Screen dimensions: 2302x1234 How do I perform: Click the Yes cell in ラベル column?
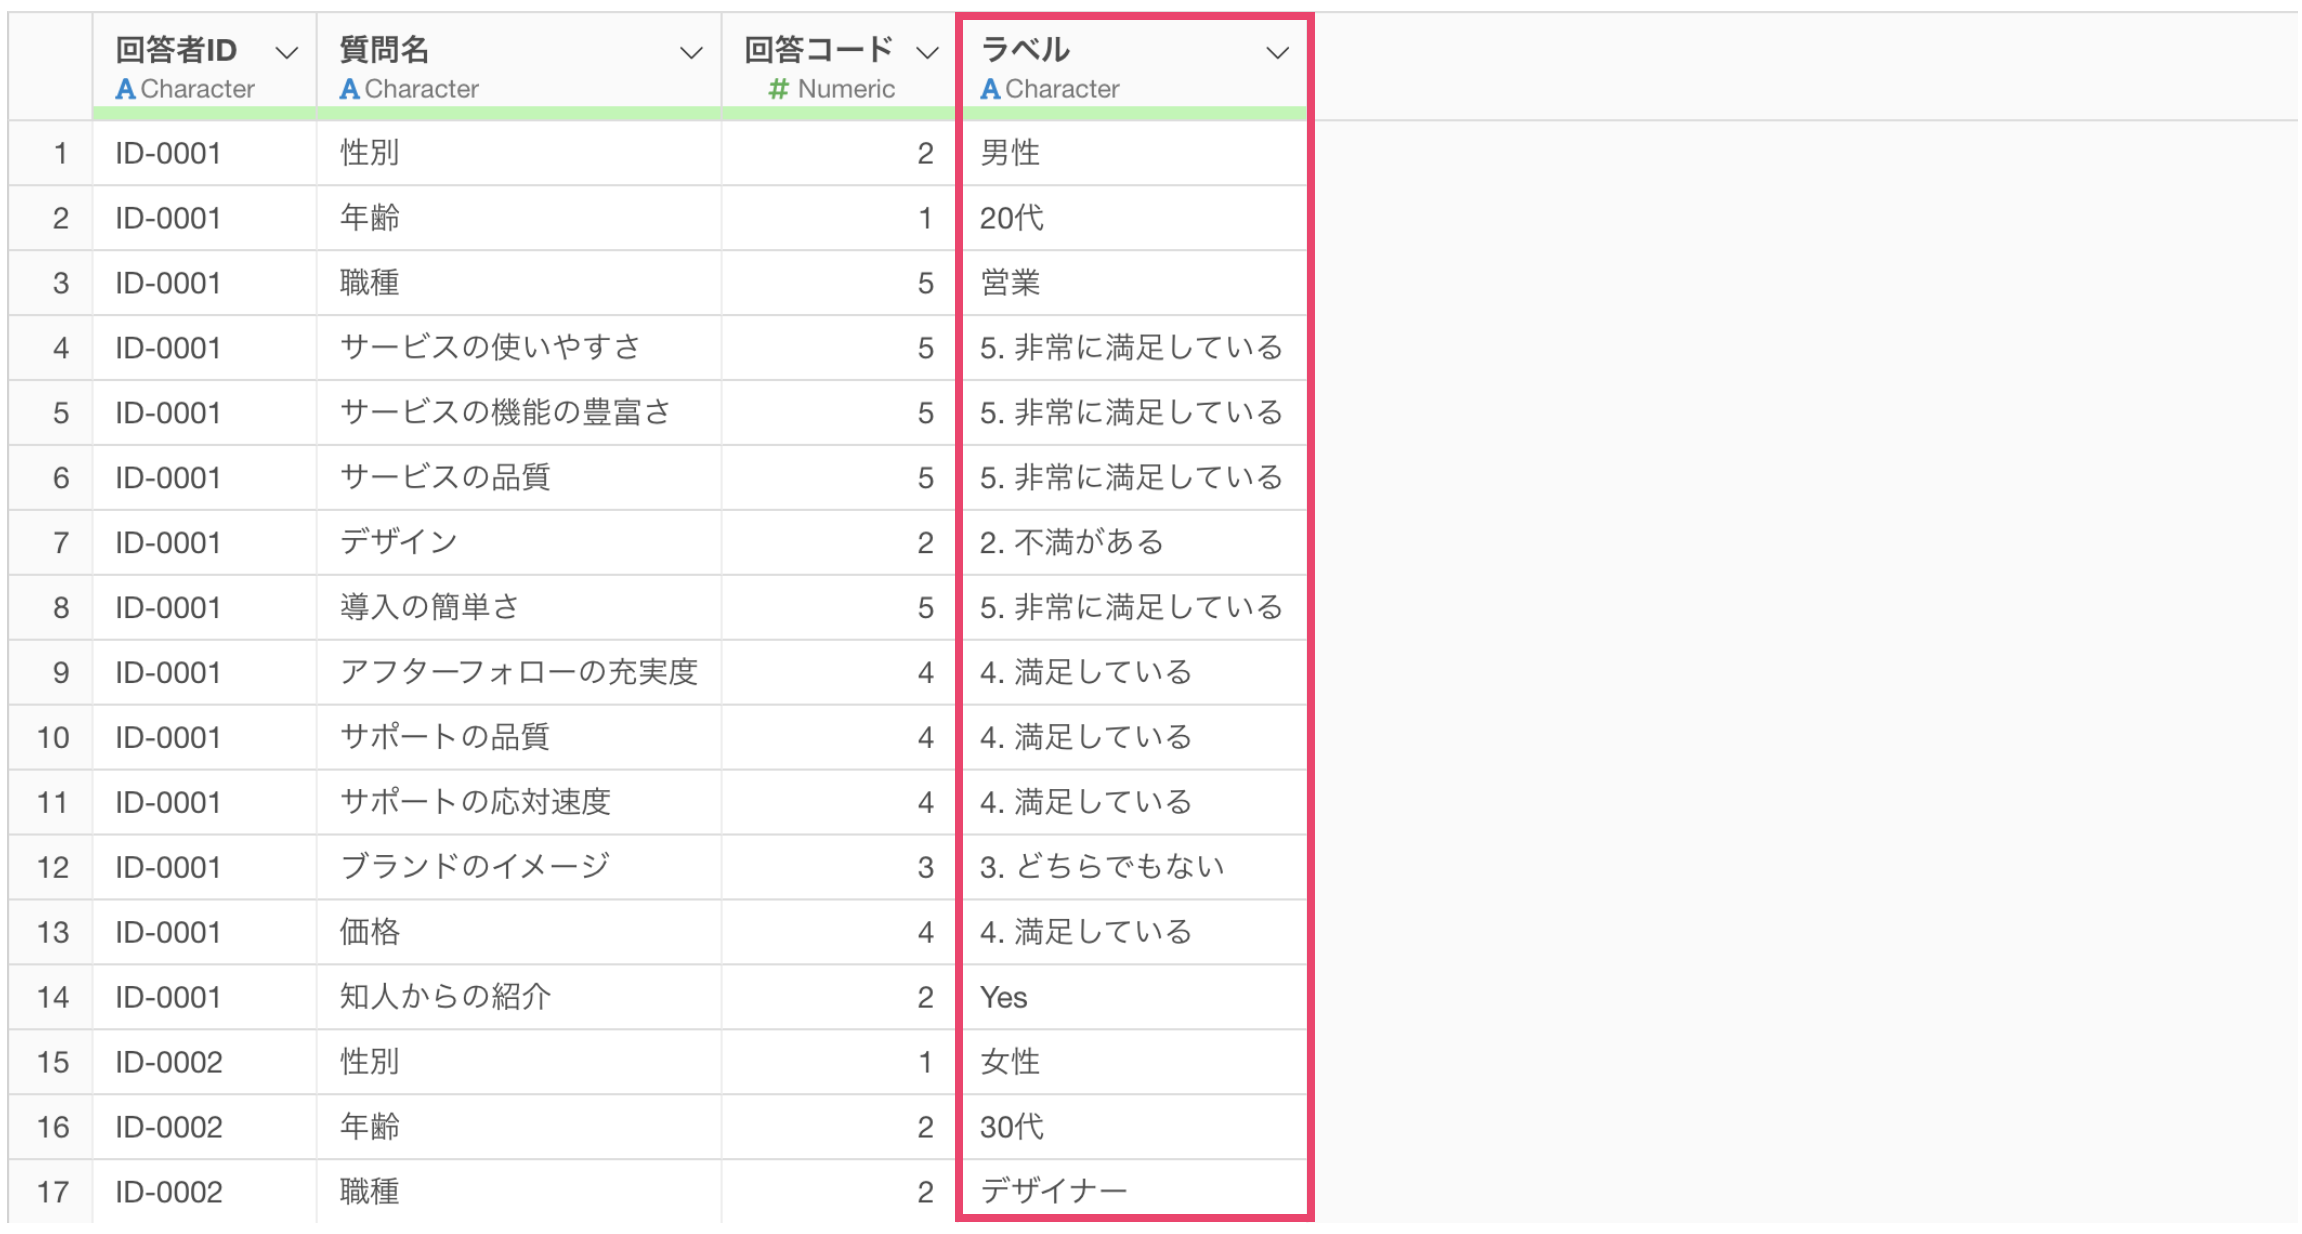click(1004, 997)
